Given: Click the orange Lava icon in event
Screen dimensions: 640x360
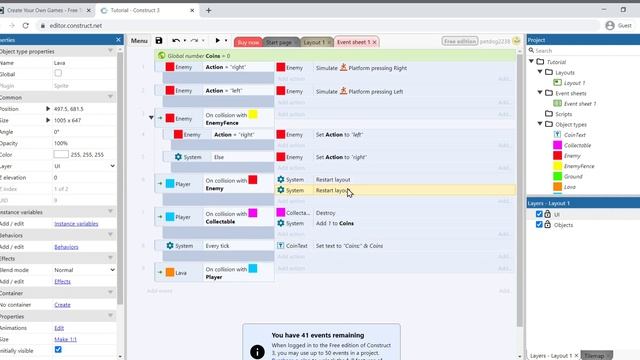Looking at the screenshot, I should click(x=170, y=273).
